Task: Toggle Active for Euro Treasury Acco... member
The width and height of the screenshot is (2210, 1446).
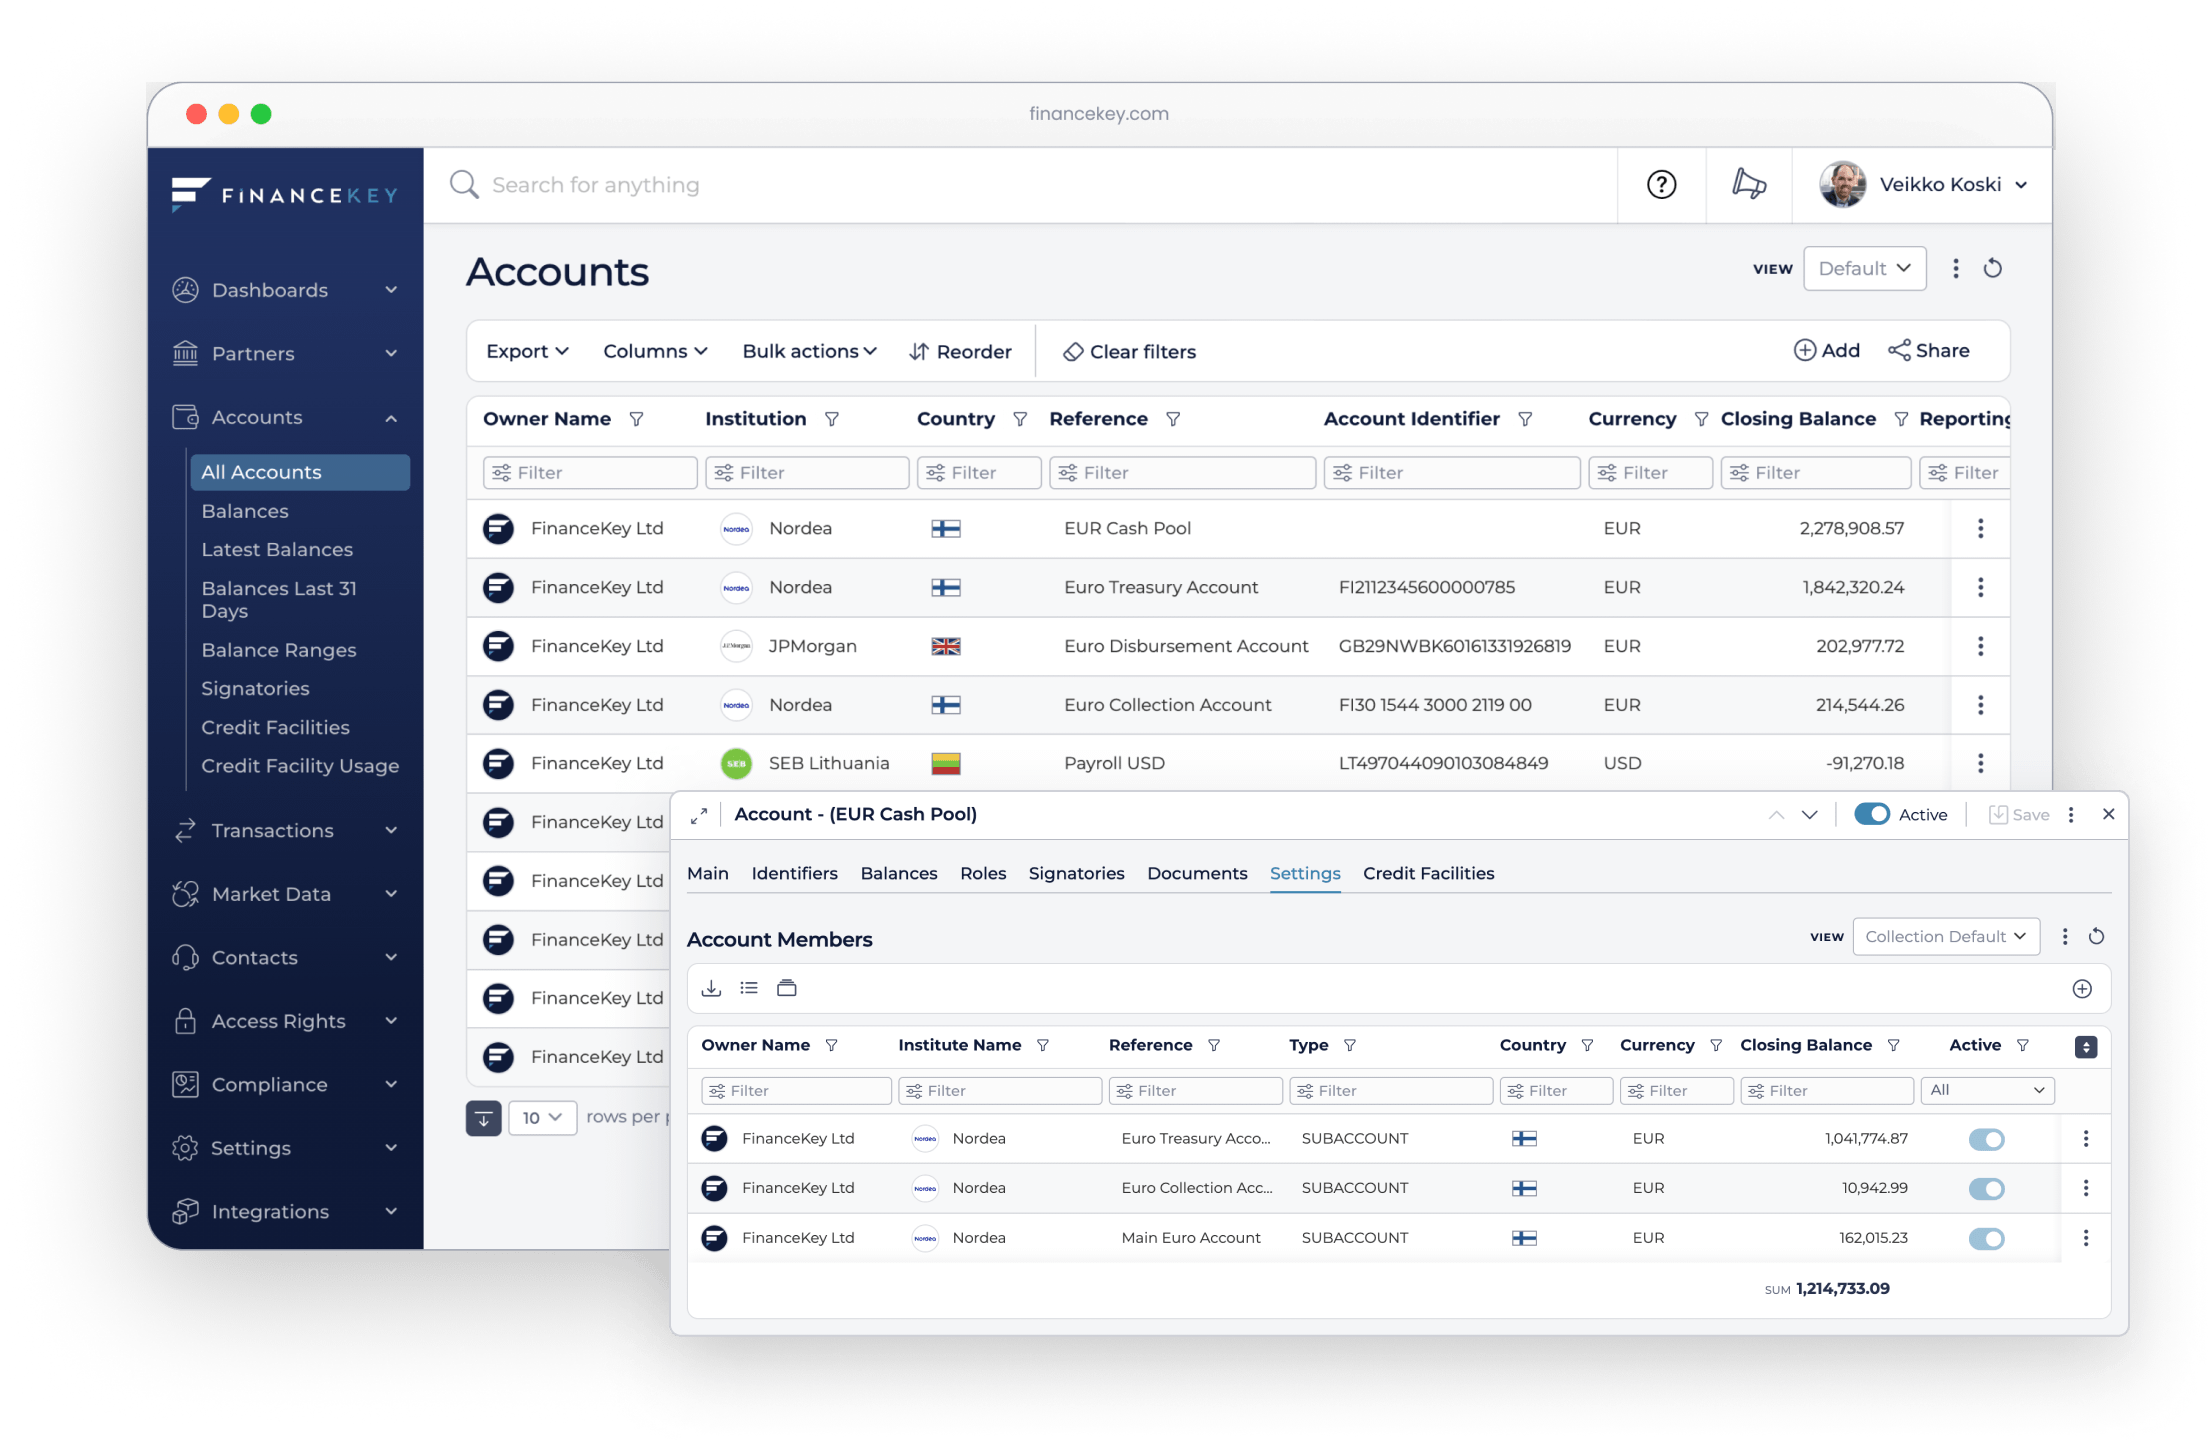Action: point(1986,1139)
